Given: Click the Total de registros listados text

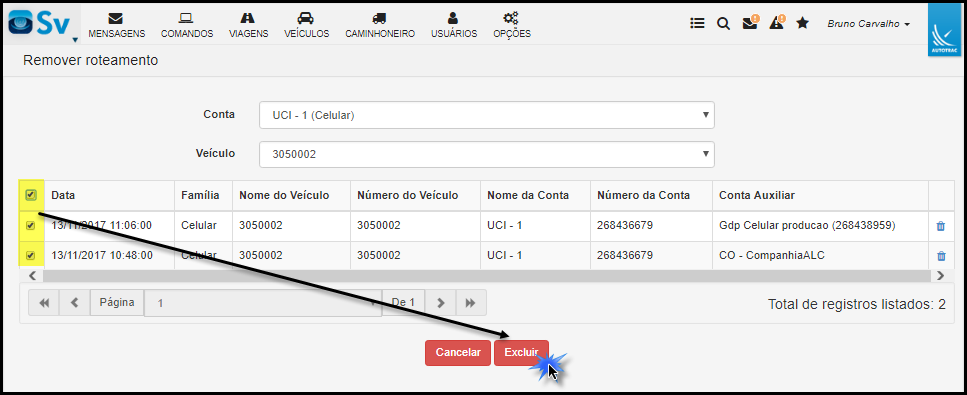Looking at the screenshot, I should click(857, 304).
